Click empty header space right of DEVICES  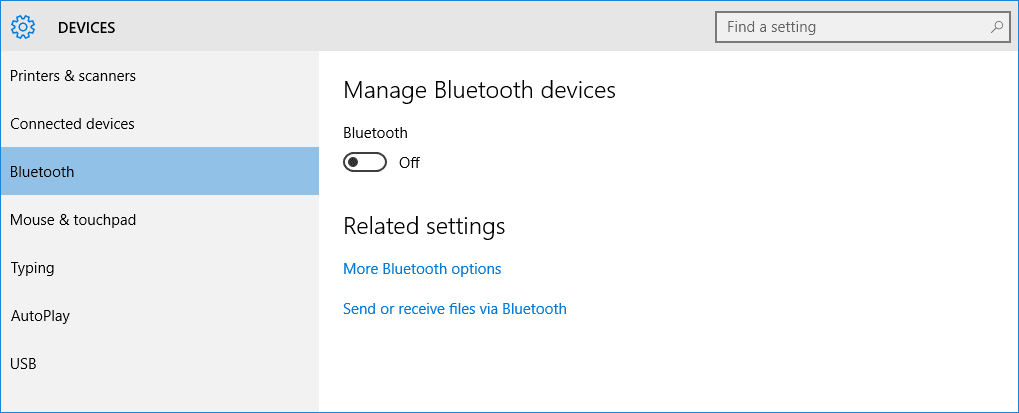(x=400, y=27)
